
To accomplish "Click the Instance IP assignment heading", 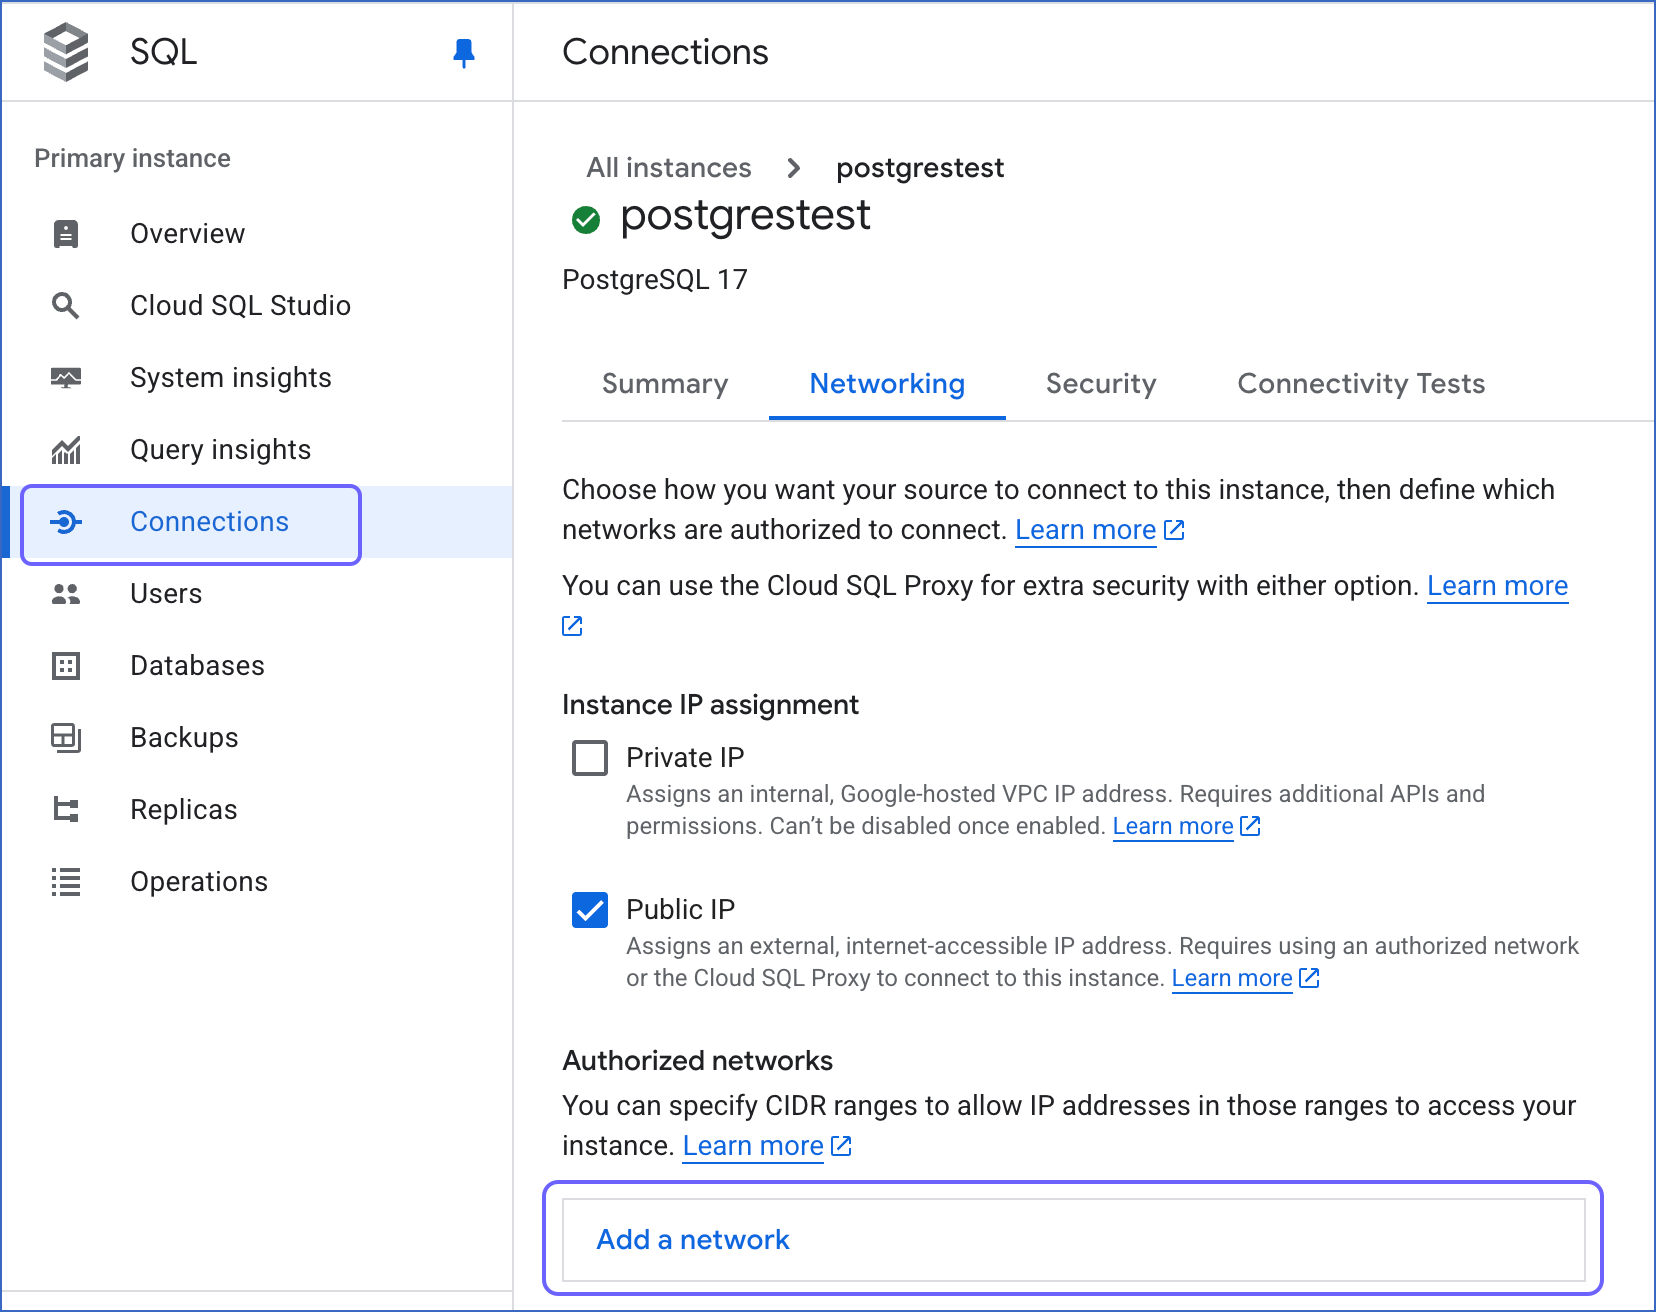I will 710,705.
